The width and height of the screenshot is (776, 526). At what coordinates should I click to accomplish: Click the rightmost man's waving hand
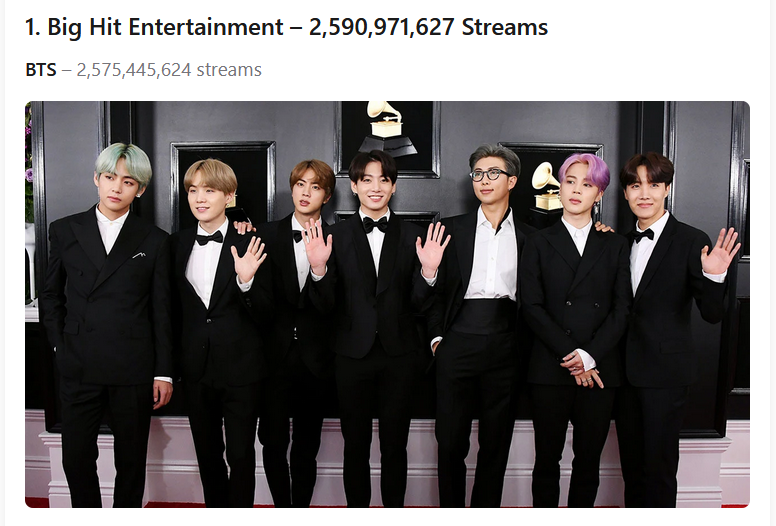coord(720,251)
